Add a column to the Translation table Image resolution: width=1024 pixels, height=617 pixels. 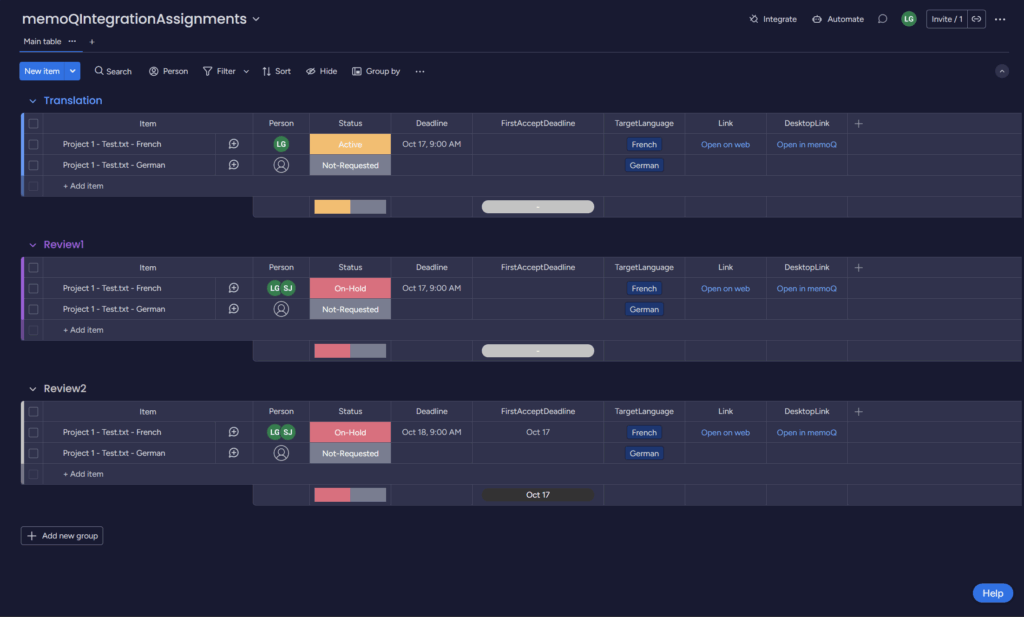tap(858, 123)
